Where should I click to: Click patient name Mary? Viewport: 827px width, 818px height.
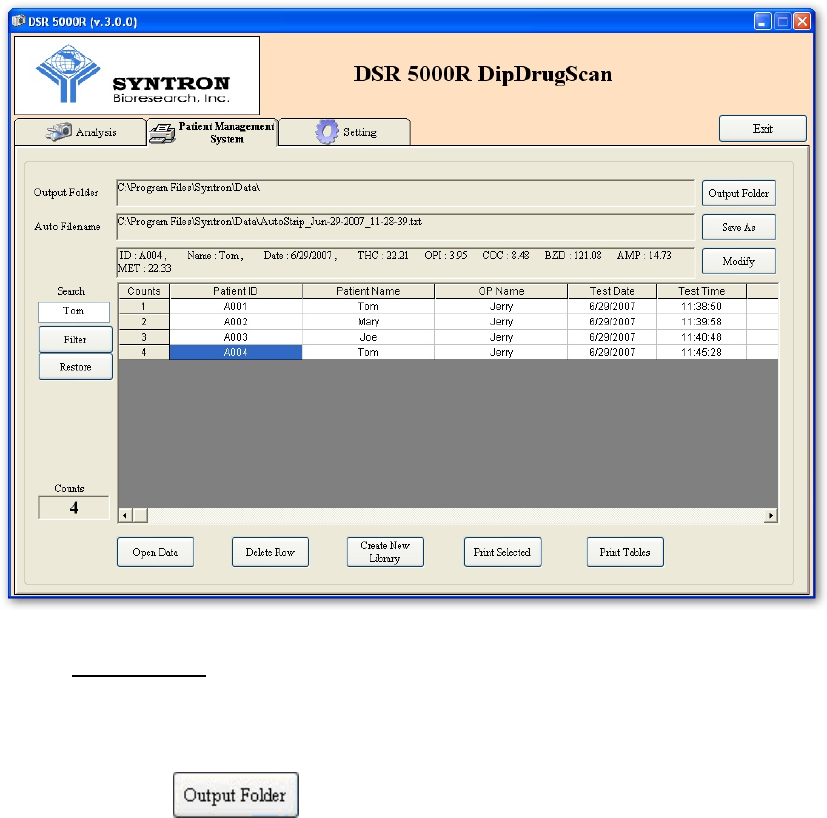368,322
